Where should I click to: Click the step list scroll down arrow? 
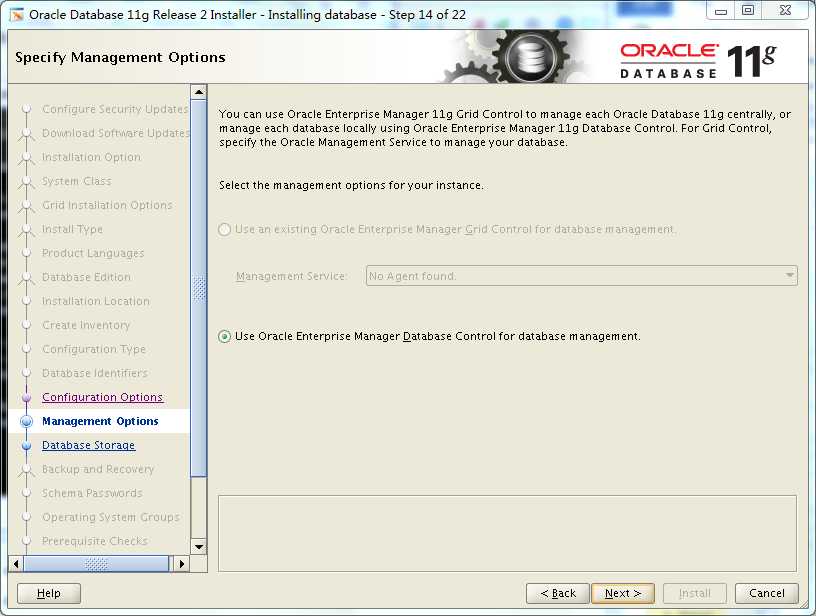point(199,547)
